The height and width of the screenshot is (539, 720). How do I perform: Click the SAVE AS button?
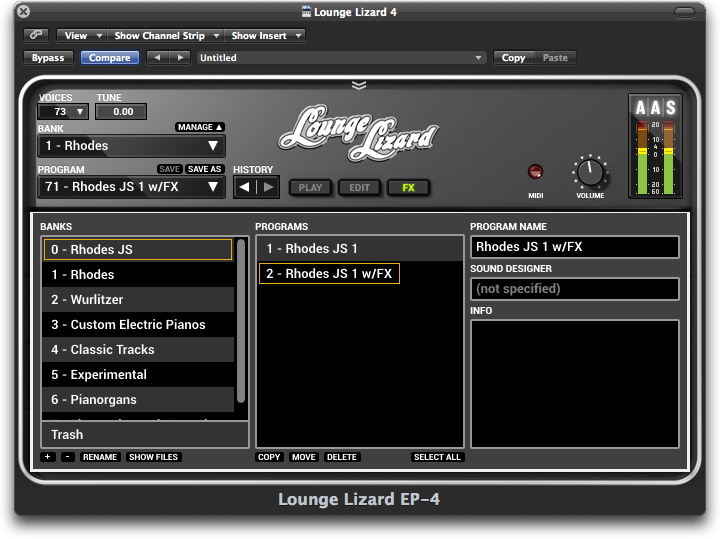click(x=204, y=169)
